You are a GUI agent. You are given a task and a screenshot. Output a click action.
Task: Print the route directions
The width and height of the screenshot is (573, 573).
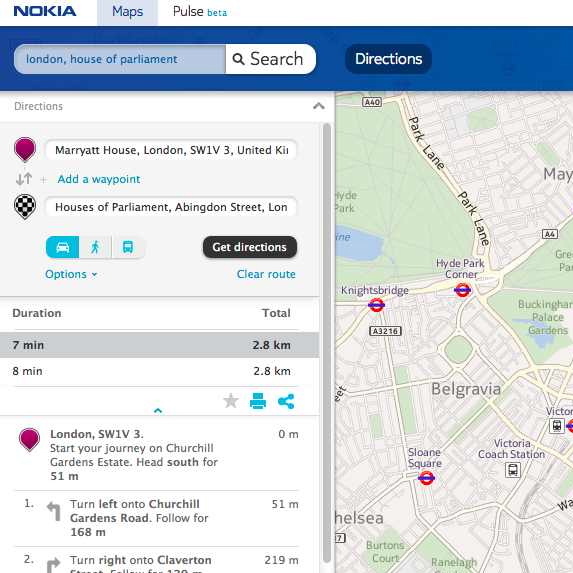coord(258,401)
